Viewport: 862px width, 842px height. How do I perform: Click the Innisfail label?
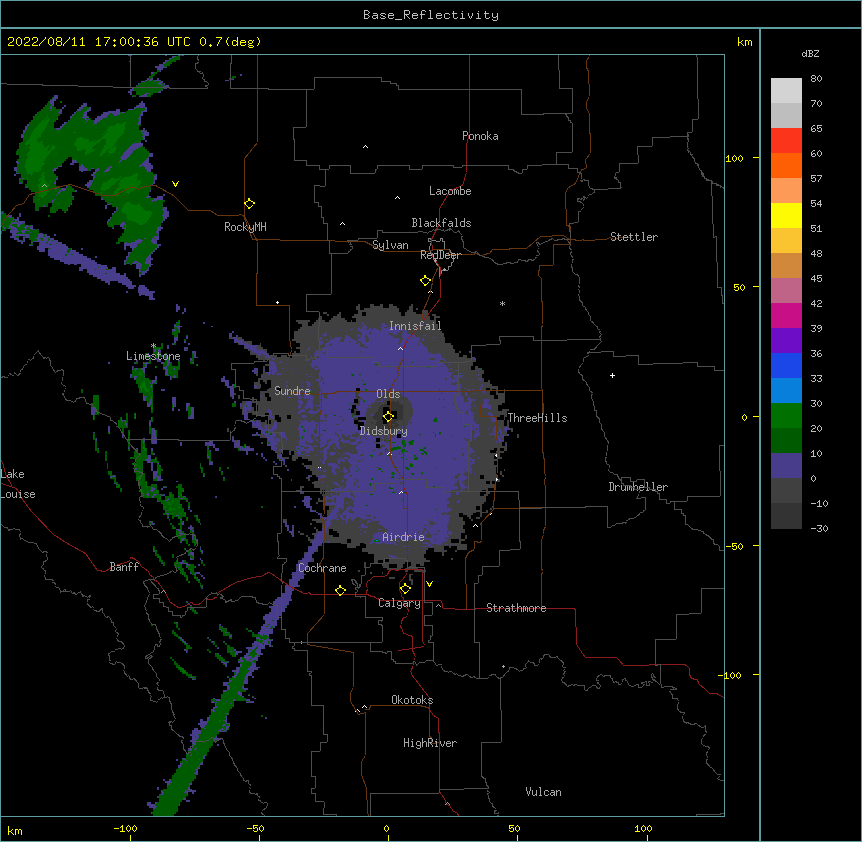(415, 326)
